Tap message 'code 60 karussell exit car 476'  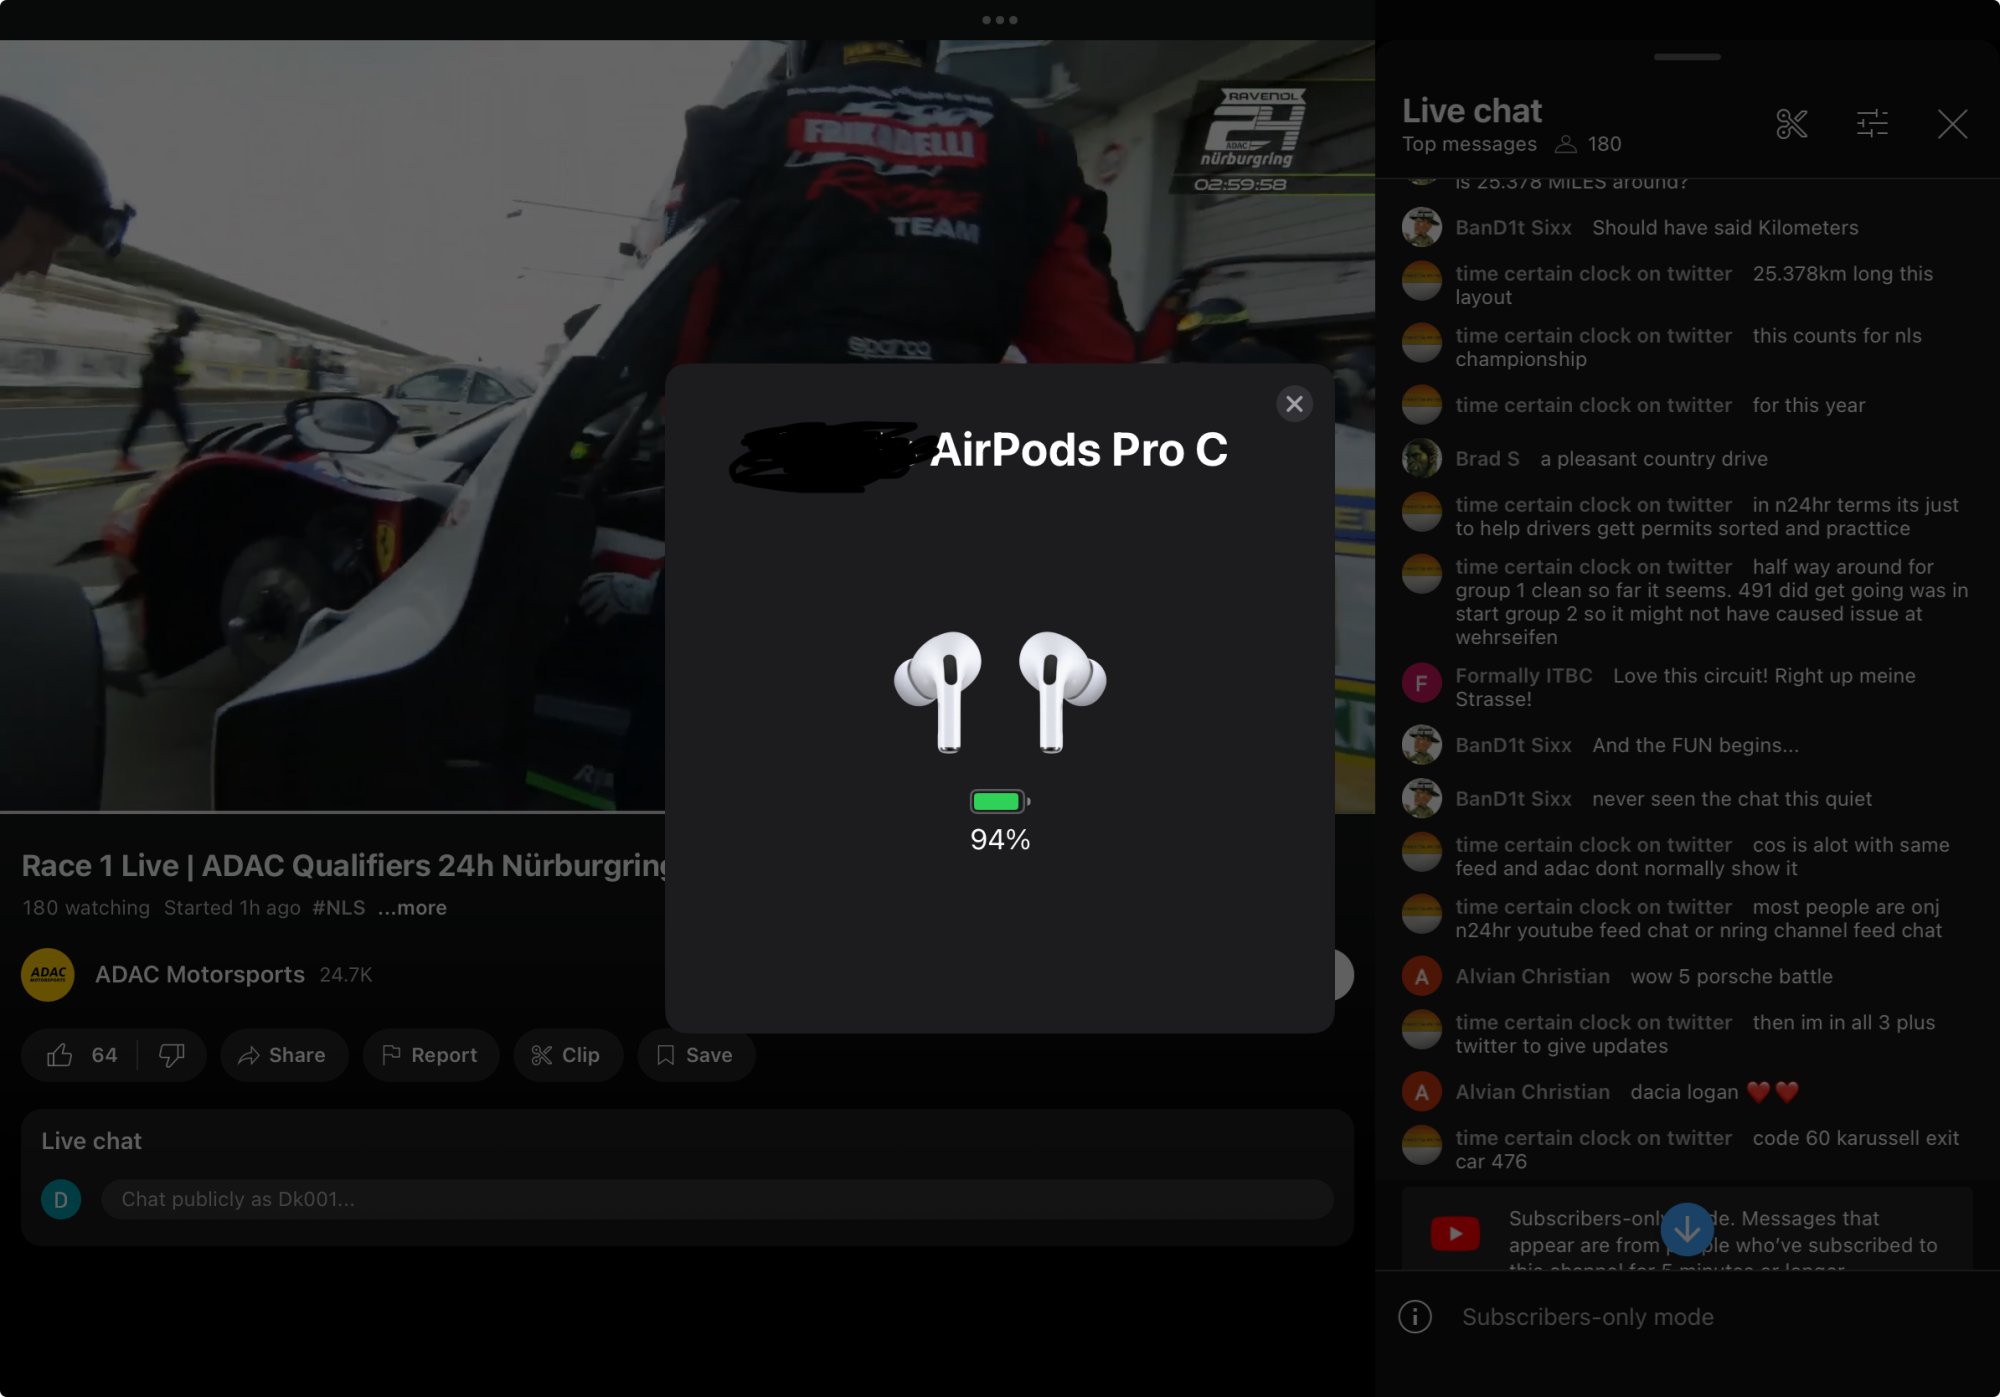click(x=1707, y=1150)
